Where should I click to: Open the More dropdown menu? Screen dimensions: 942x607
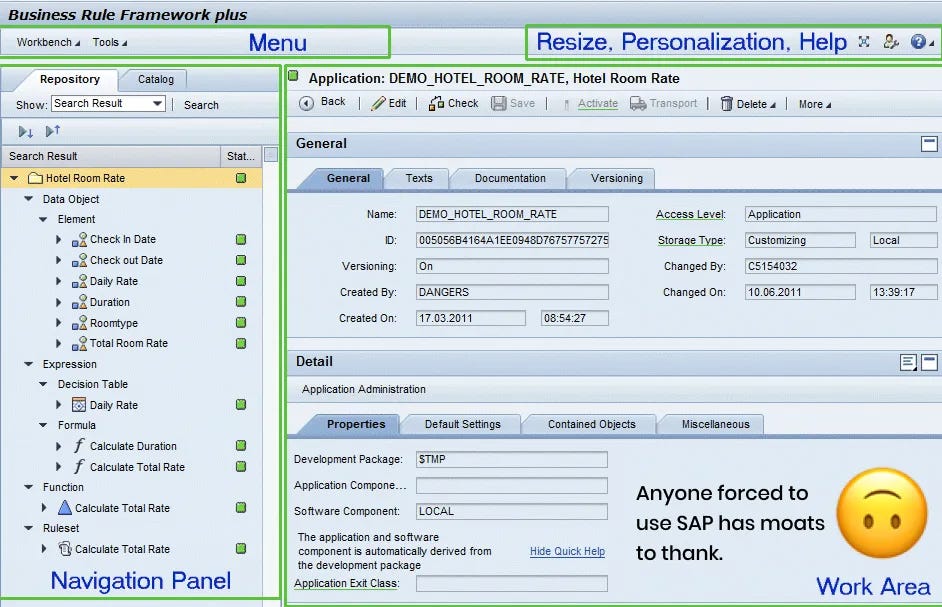(x=815, y=105)
